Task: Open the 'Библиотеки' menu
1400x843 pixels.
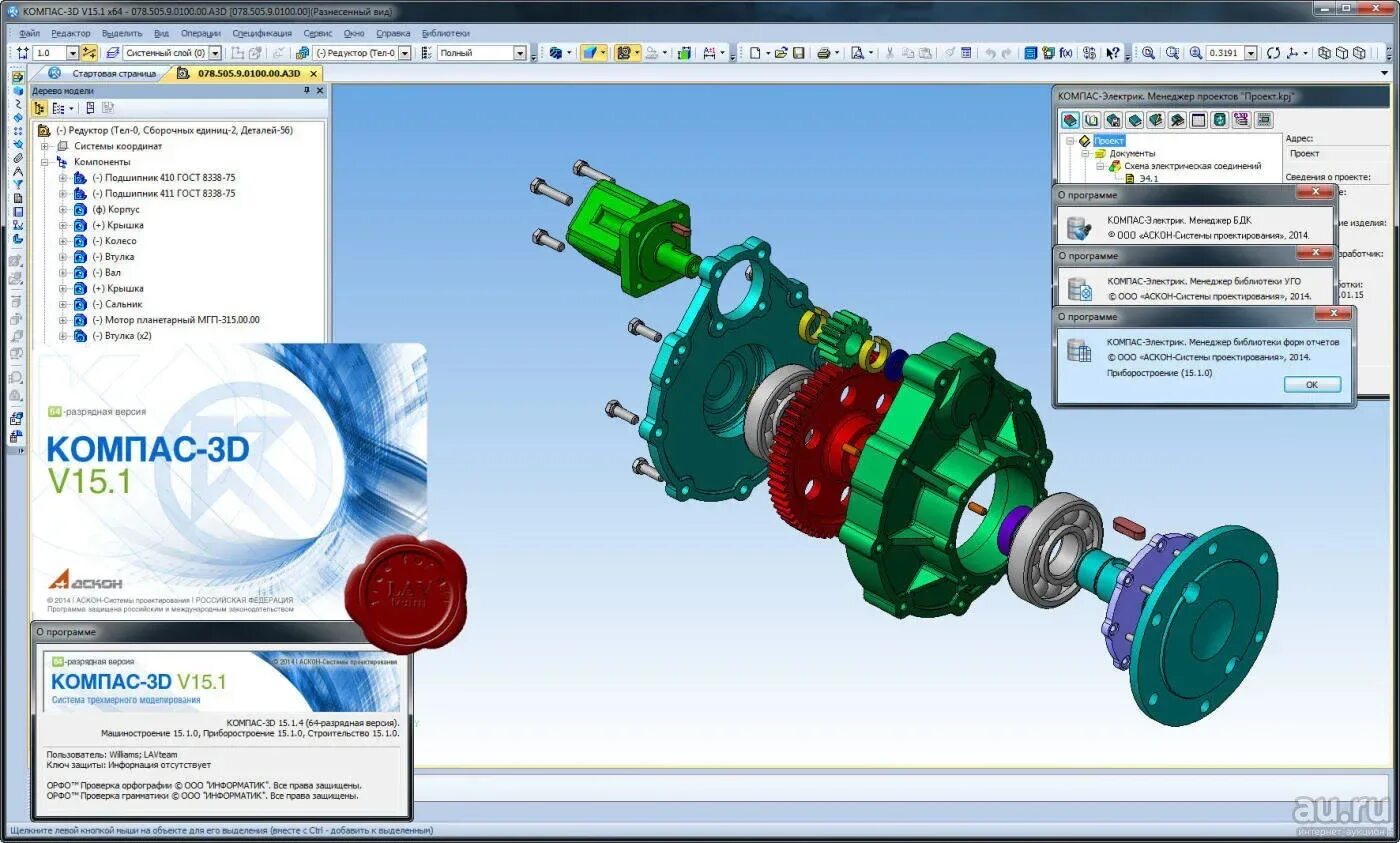Action: click(445, 33)
